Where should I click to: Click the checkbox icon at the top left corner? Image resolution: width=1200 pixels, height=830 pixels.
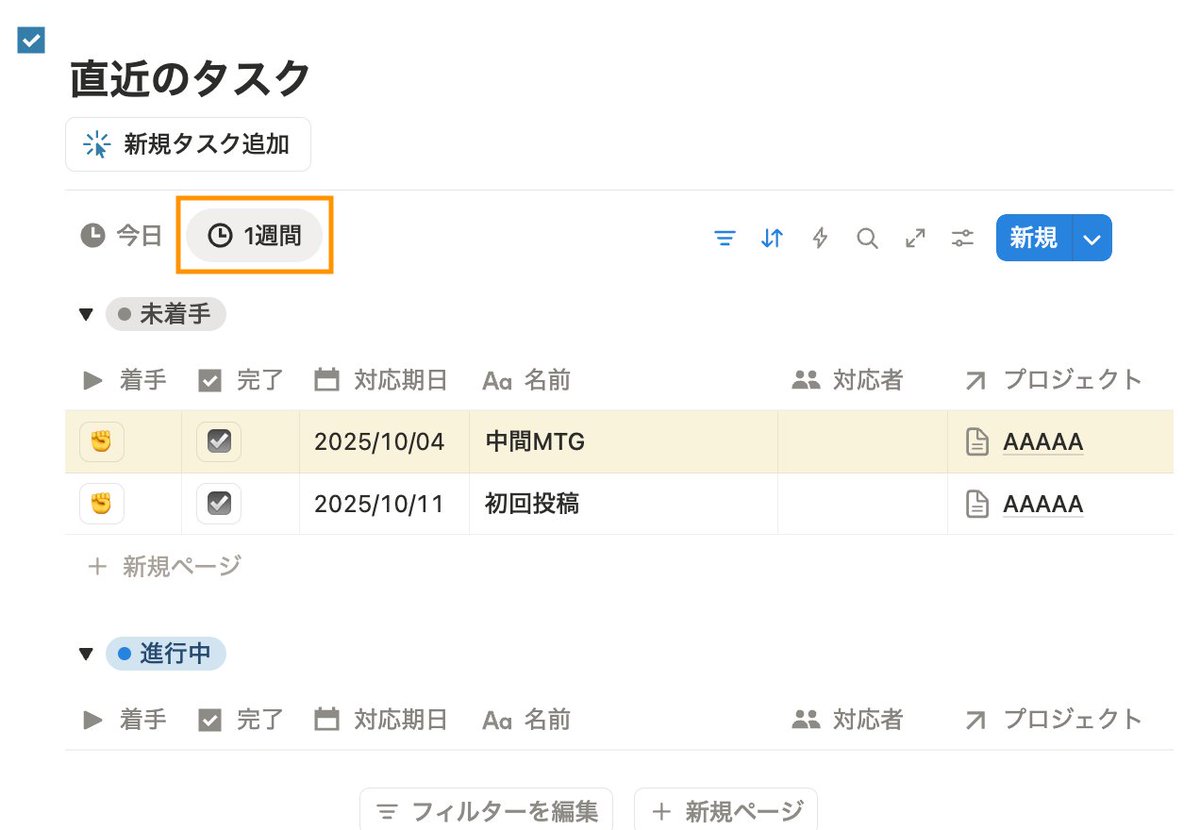31,40
